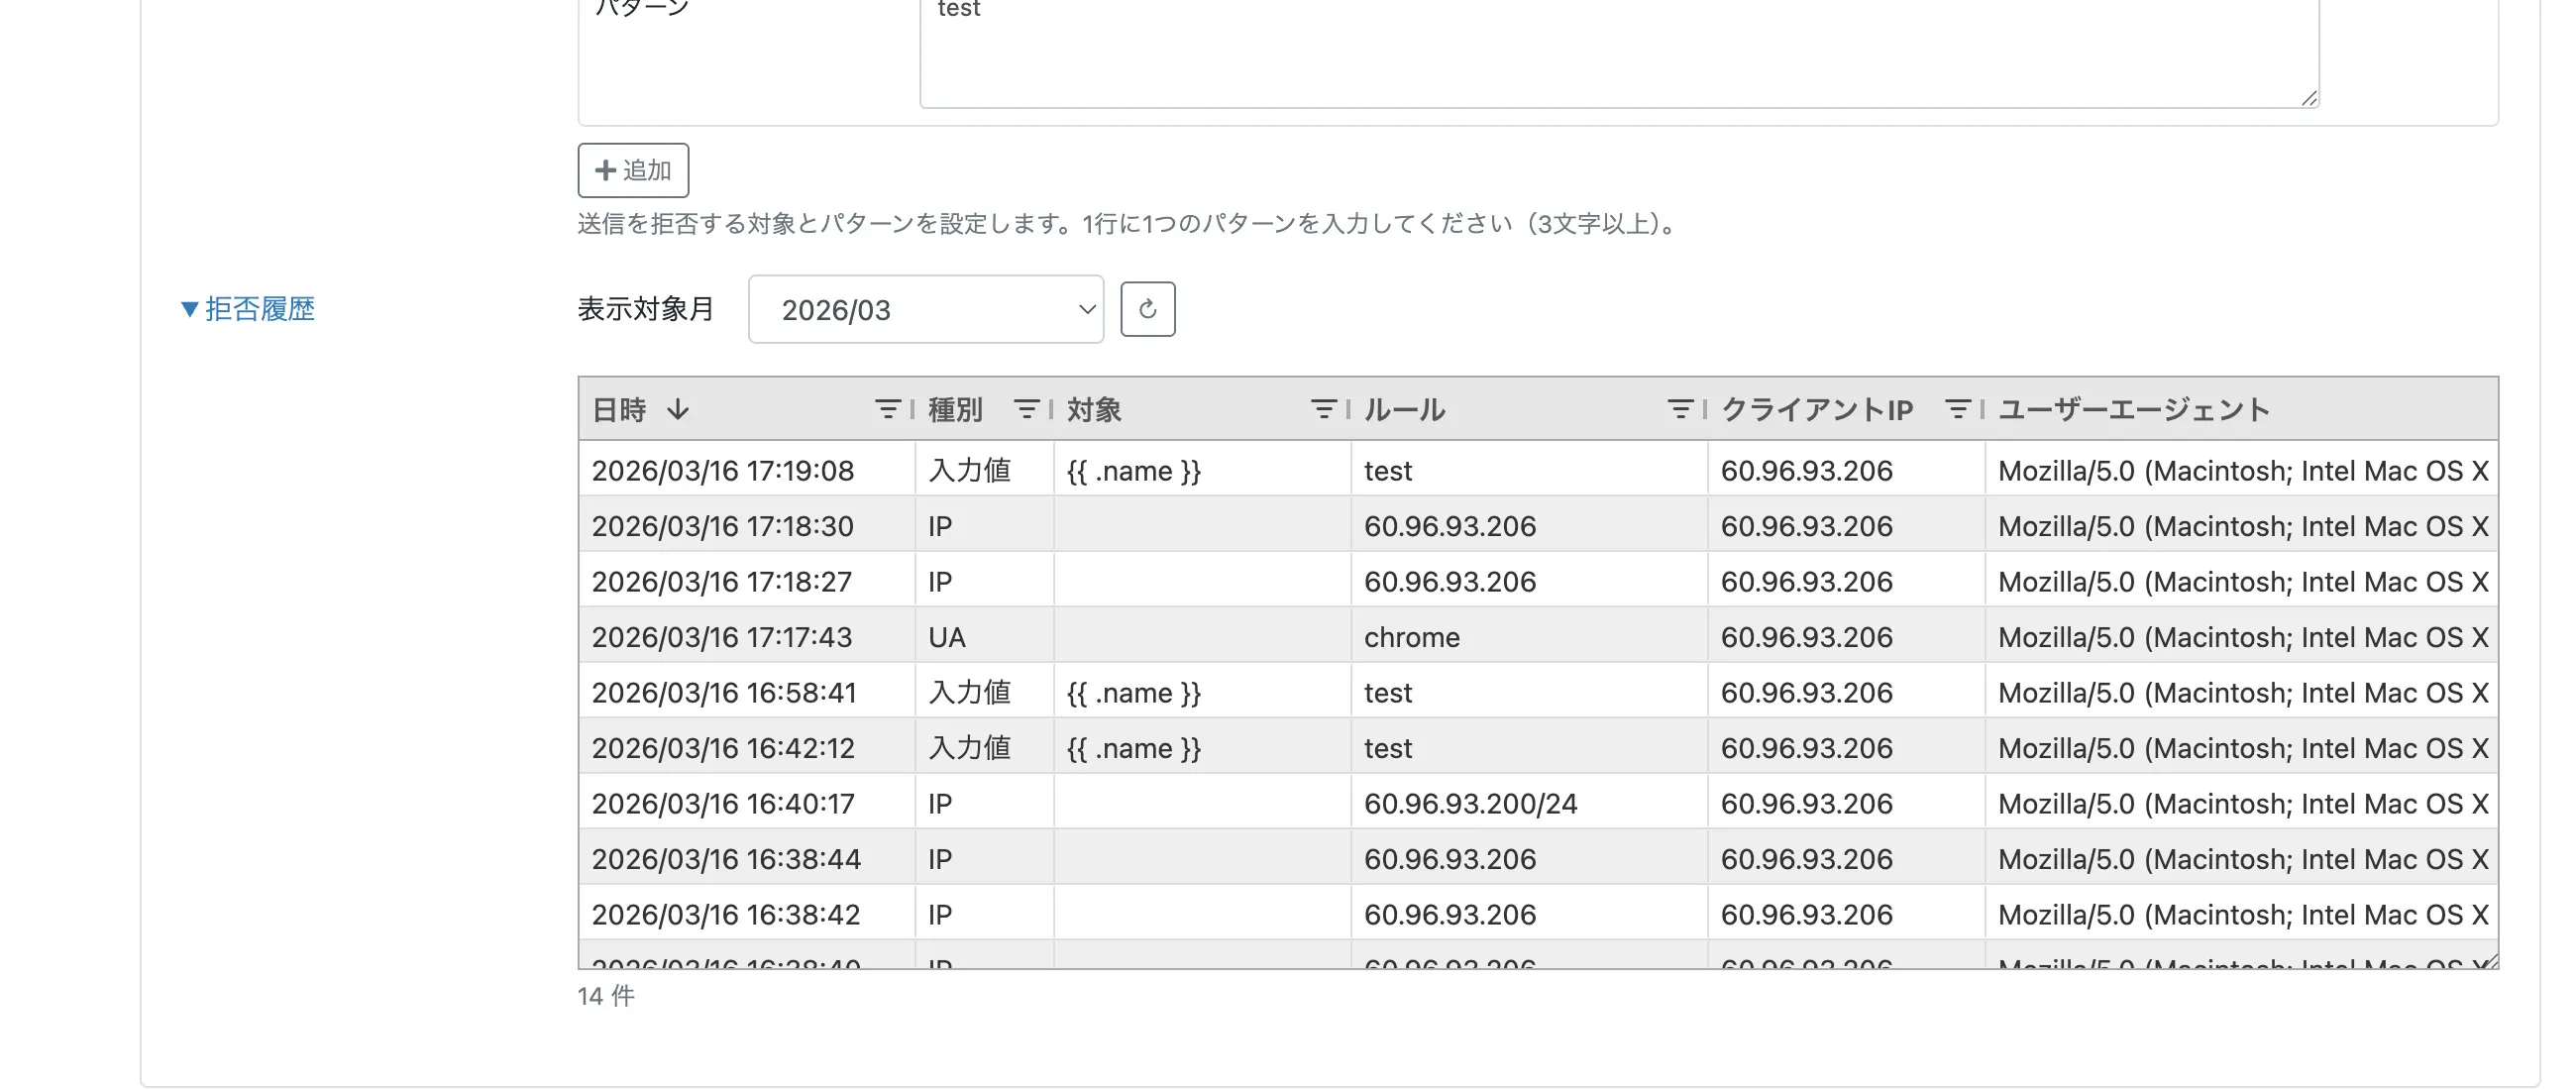Open filter menu for 種別 column
The height and width of the screenshot is (1090, 2576).
(1025, 409)
